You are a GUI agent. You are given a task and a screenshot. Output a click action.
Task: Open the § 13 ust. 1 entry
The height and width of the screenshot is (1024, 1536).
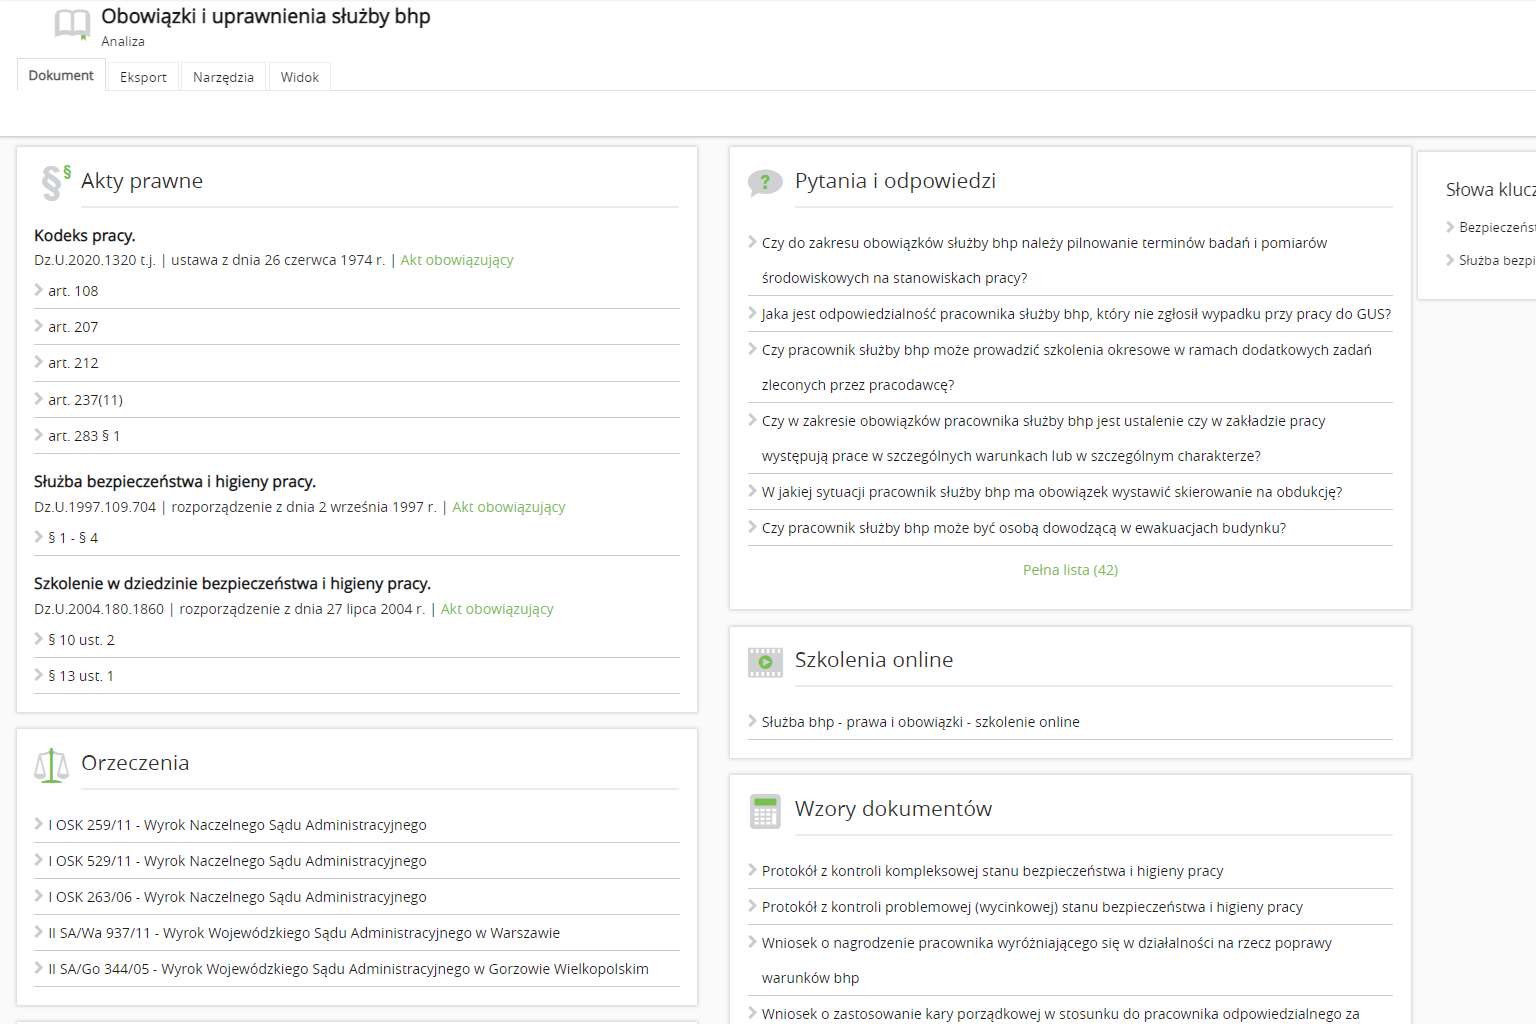81,676
